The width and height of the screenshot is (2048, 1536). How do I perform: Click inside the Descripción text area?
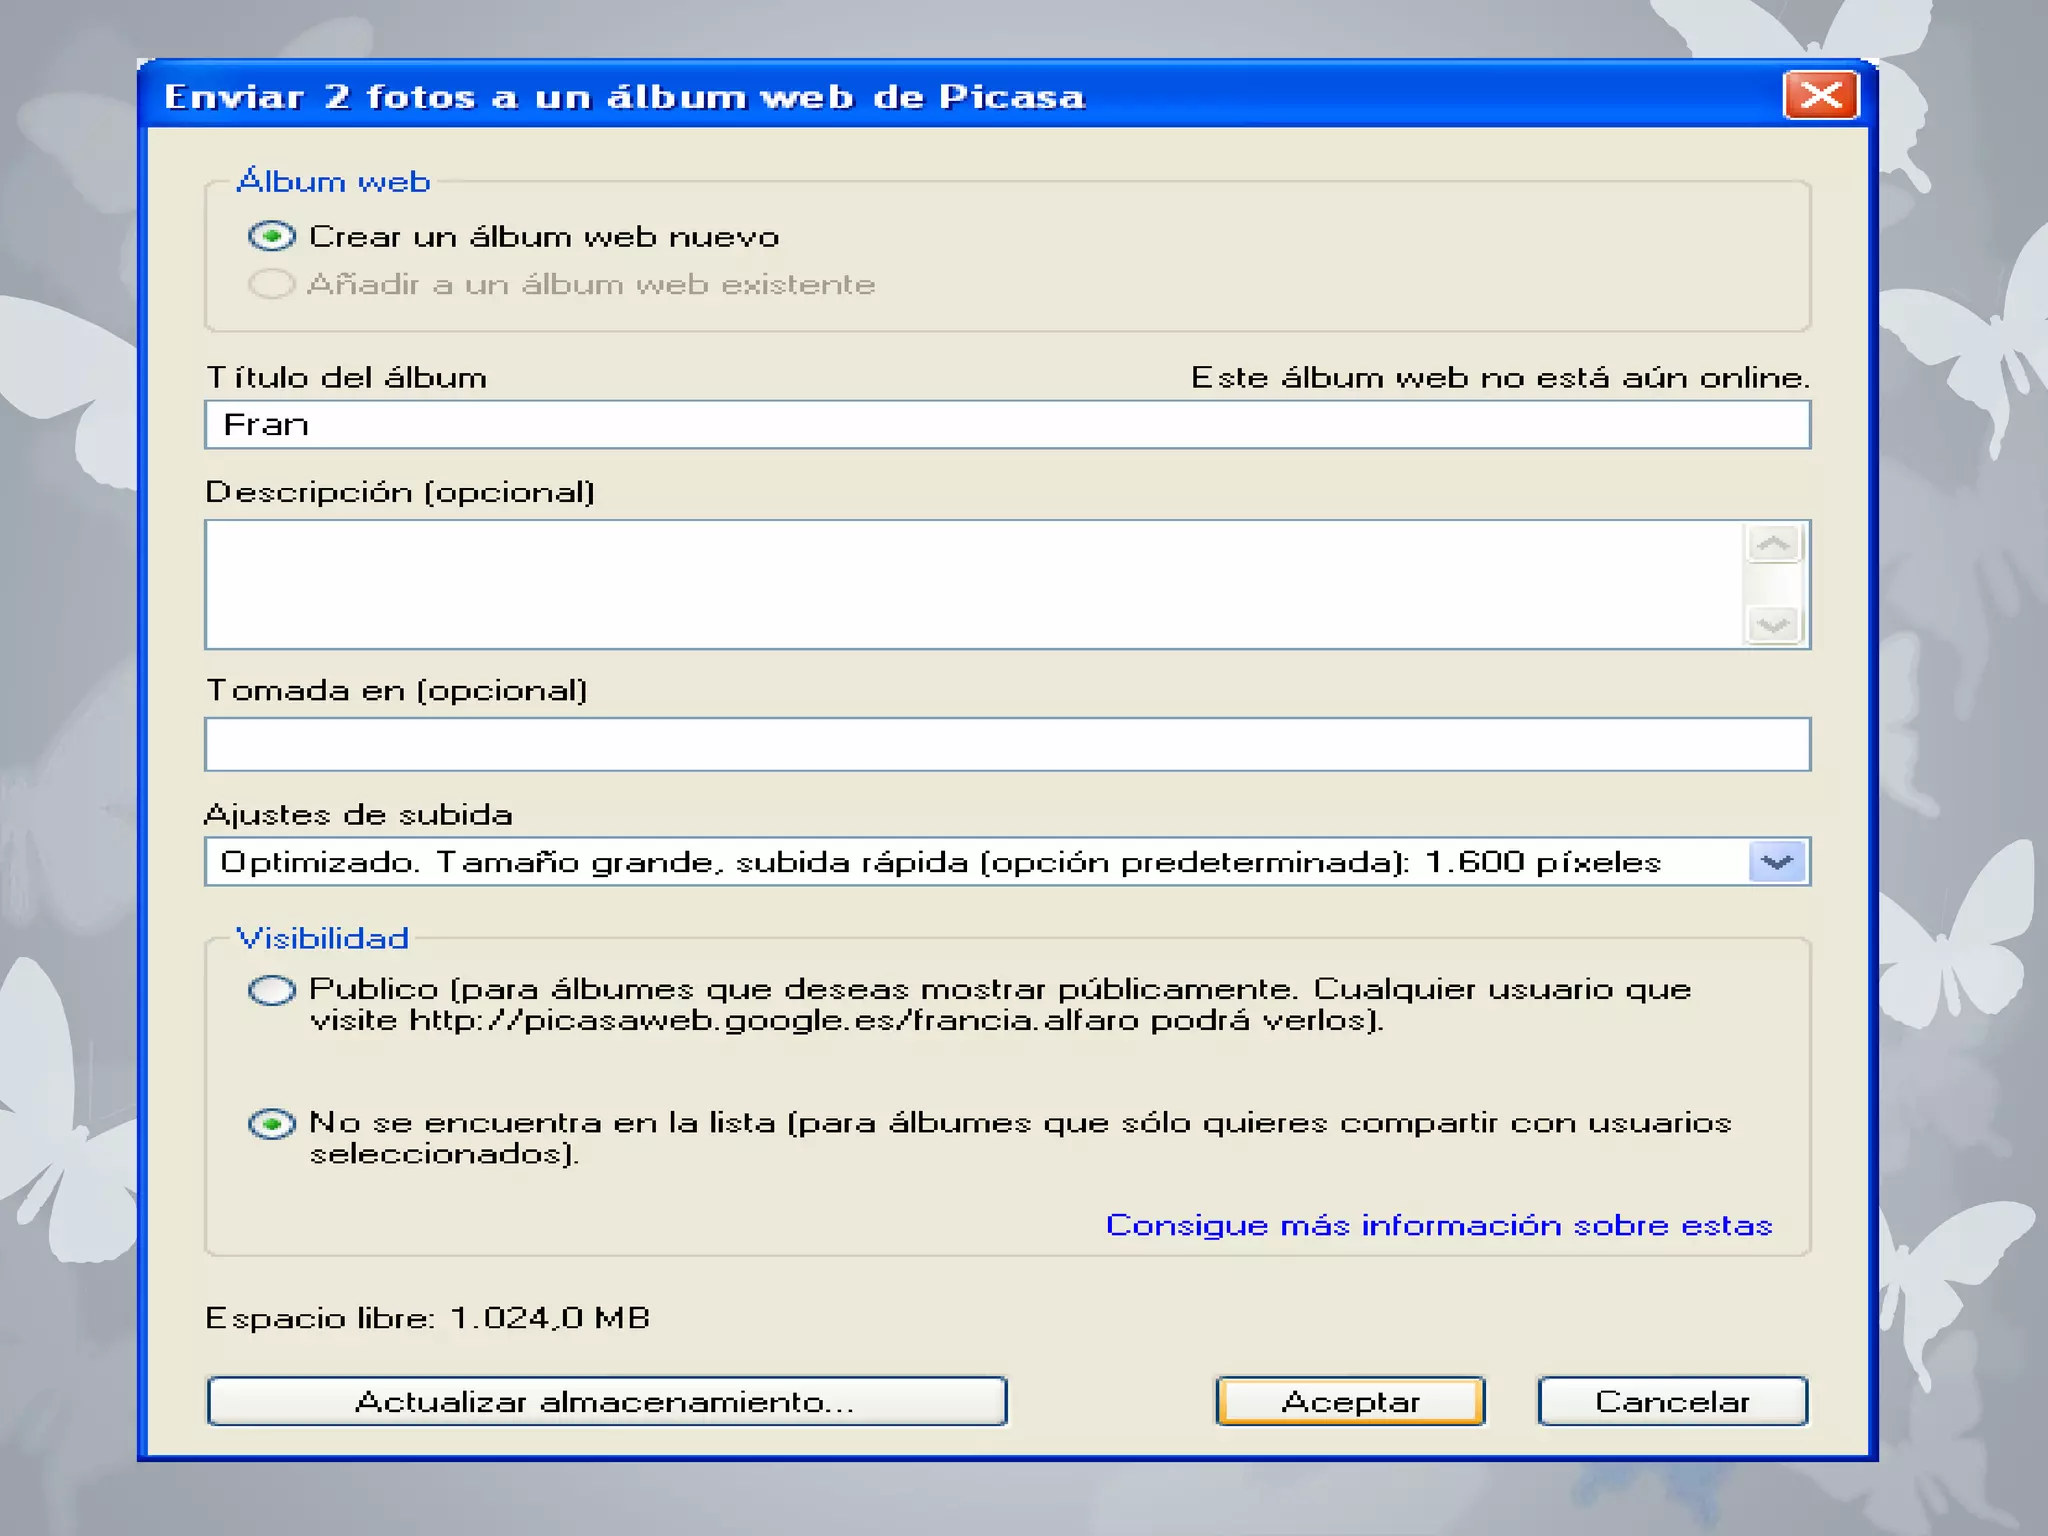click(974, 584)
